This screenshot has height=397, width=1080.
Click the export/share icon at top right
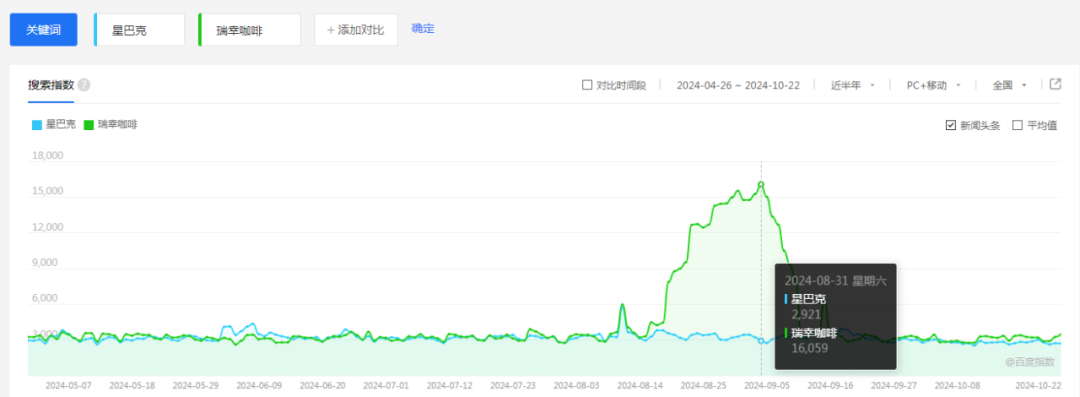(1055, 84)
